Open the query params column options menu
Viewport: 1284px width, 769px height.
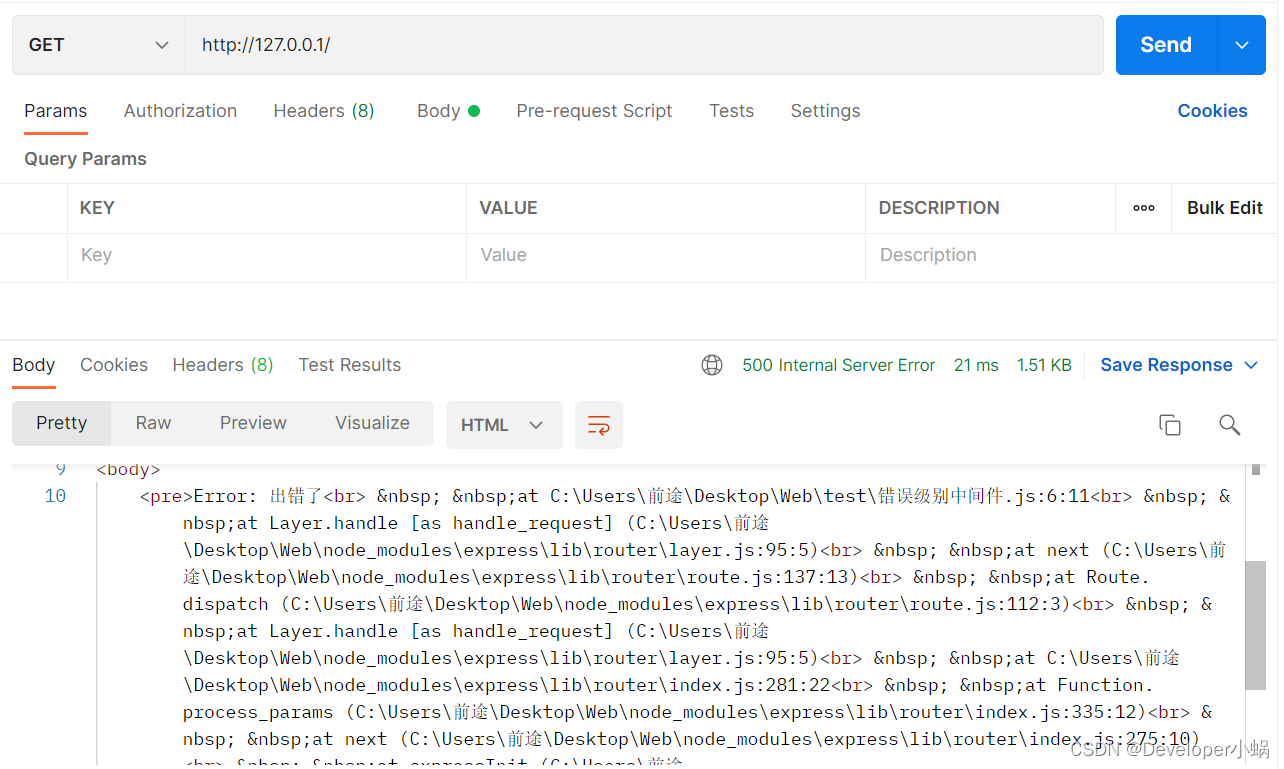click(x=1144, y=208)
